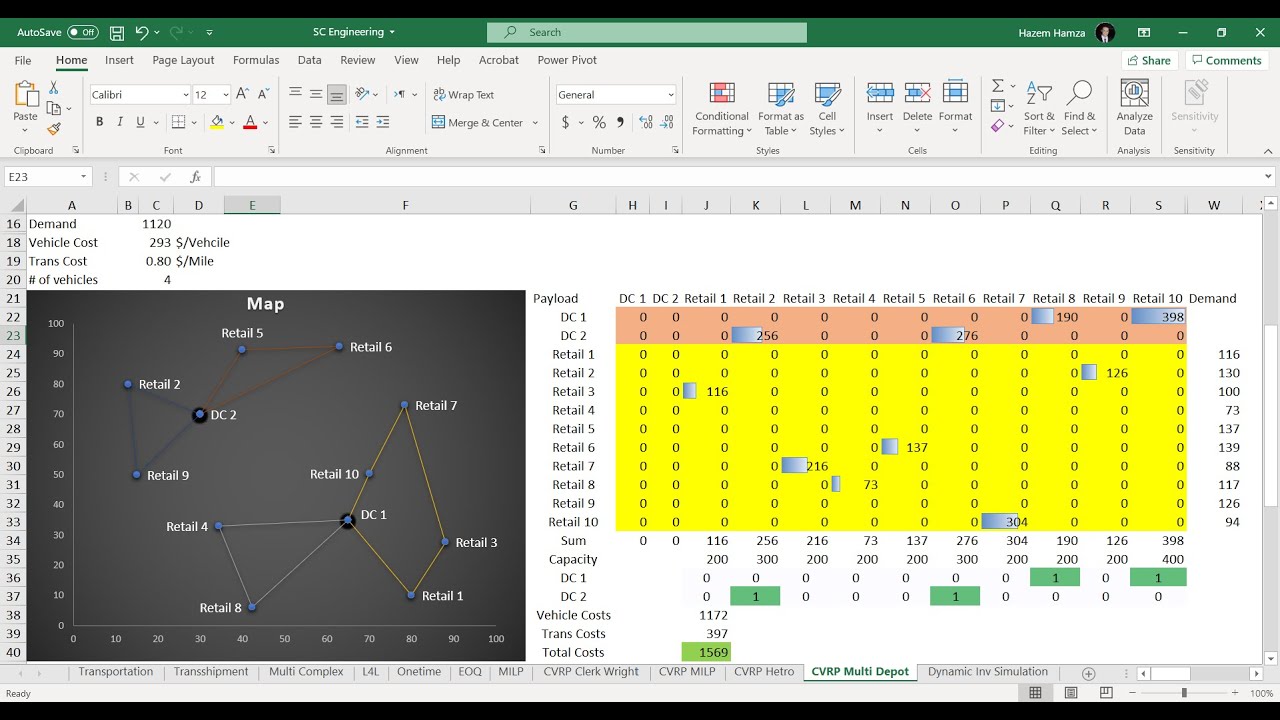This screenshot has height=720, width=1280.
Task: Toggle Wrap Text
Action: [464, 95]
